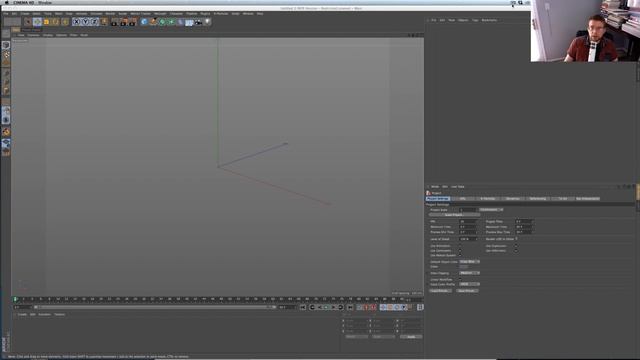
Task: Open the project scale units dropdown
Action: click(491, 210)
